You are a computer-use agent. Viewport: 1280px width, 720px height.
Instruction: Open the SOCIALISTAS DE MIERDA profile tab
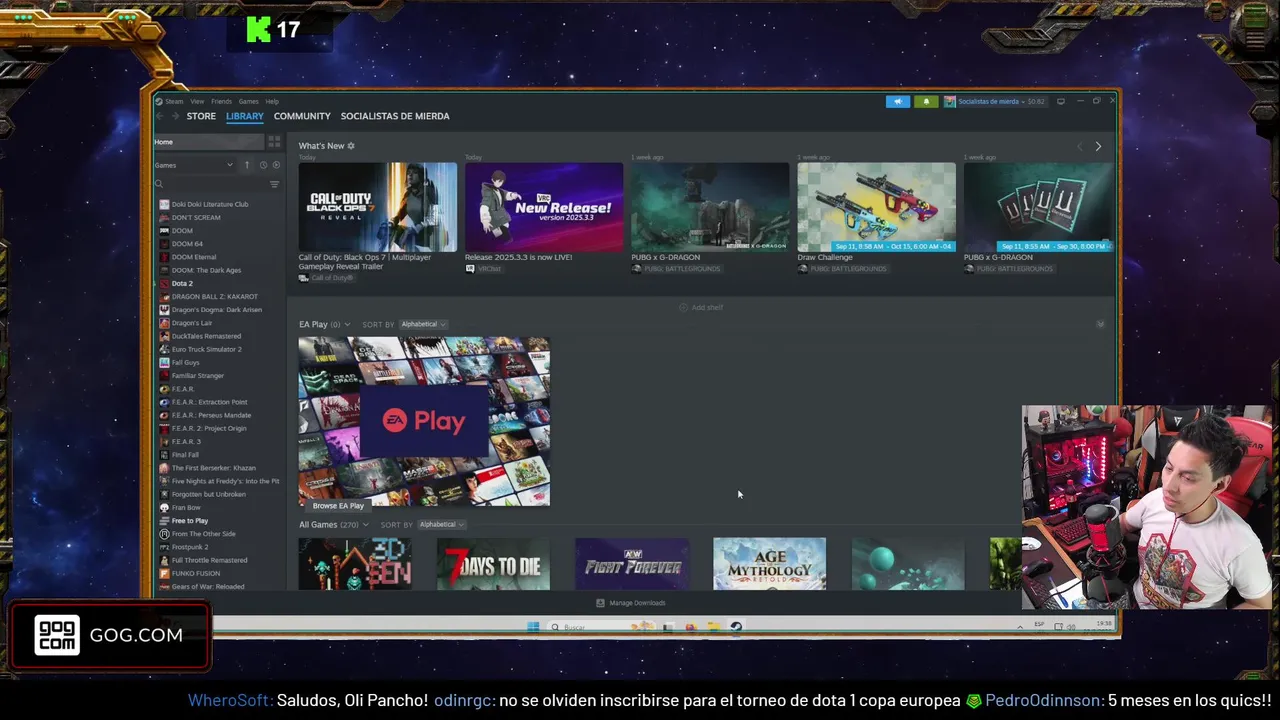(395, 116)
